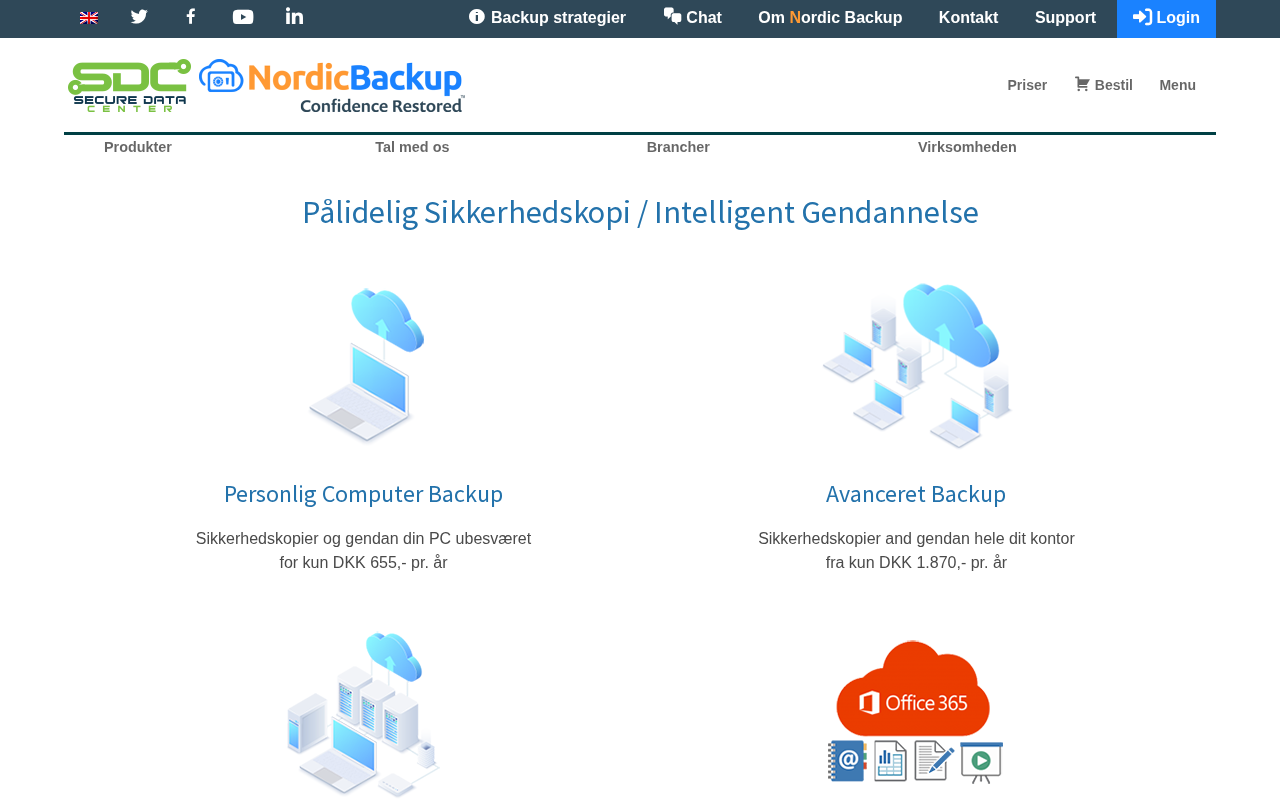Click the Avanceret Backup office cloud illustration
Viewport: 1280px width, 800px height.
point(916,365)
